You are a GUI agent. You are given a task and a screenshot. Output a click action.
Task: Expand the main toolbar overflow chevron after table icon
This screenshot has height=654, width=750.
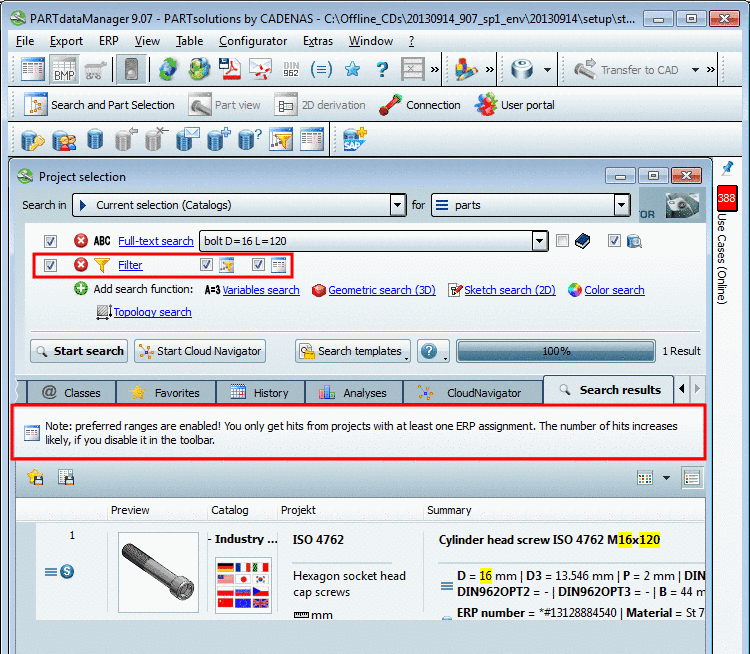[434, 70]
